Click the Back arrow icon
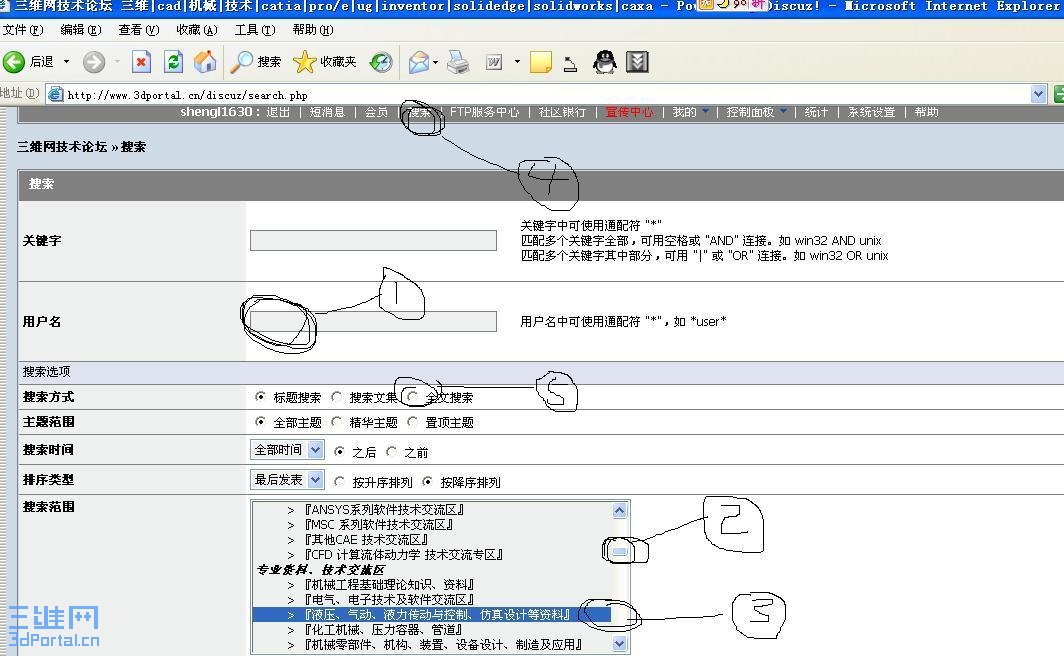This screenshot has width=1064, height=656. tap(14, 62)
